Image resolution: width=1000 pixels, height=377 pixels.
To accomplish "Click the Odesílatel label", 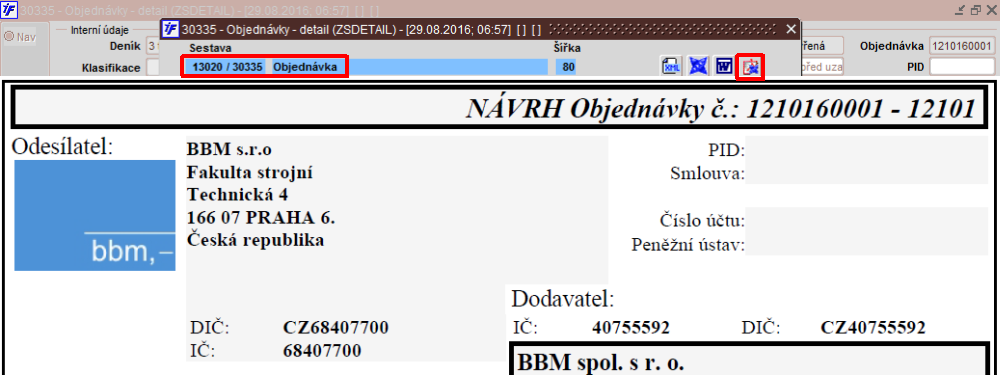I will tap(62, 147).
